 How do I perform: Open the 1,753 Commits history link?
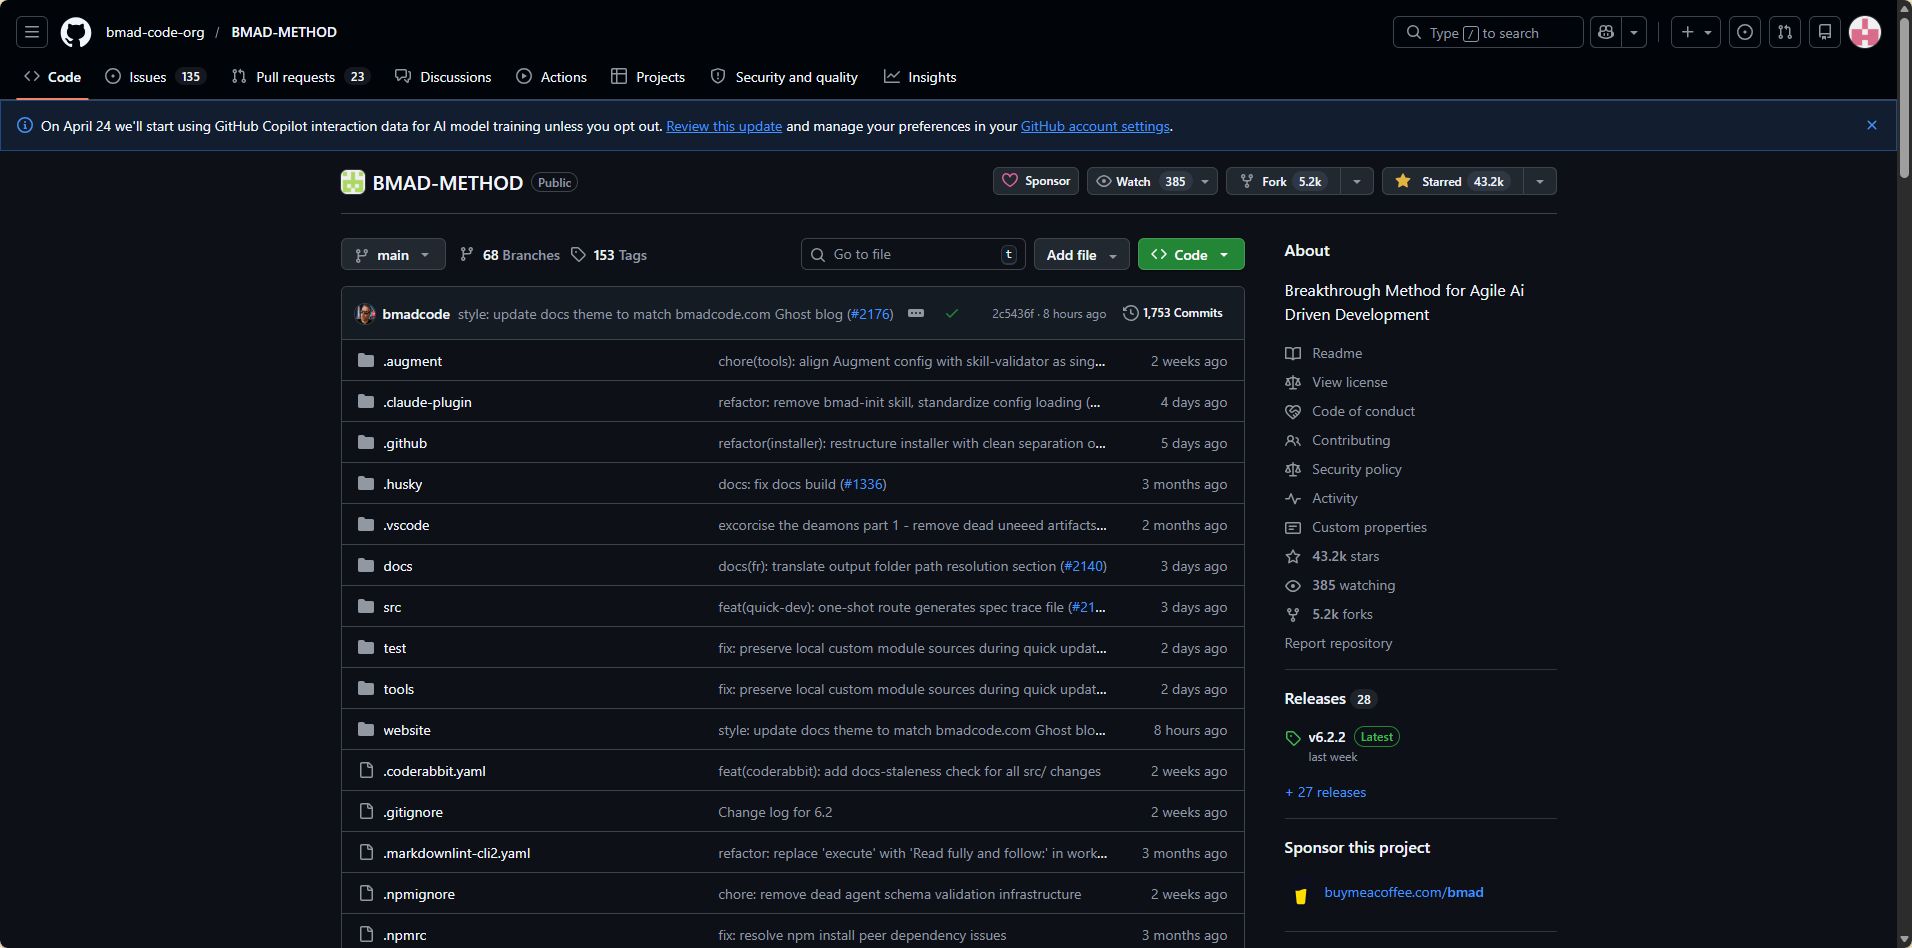click(x=1173, y=314)
